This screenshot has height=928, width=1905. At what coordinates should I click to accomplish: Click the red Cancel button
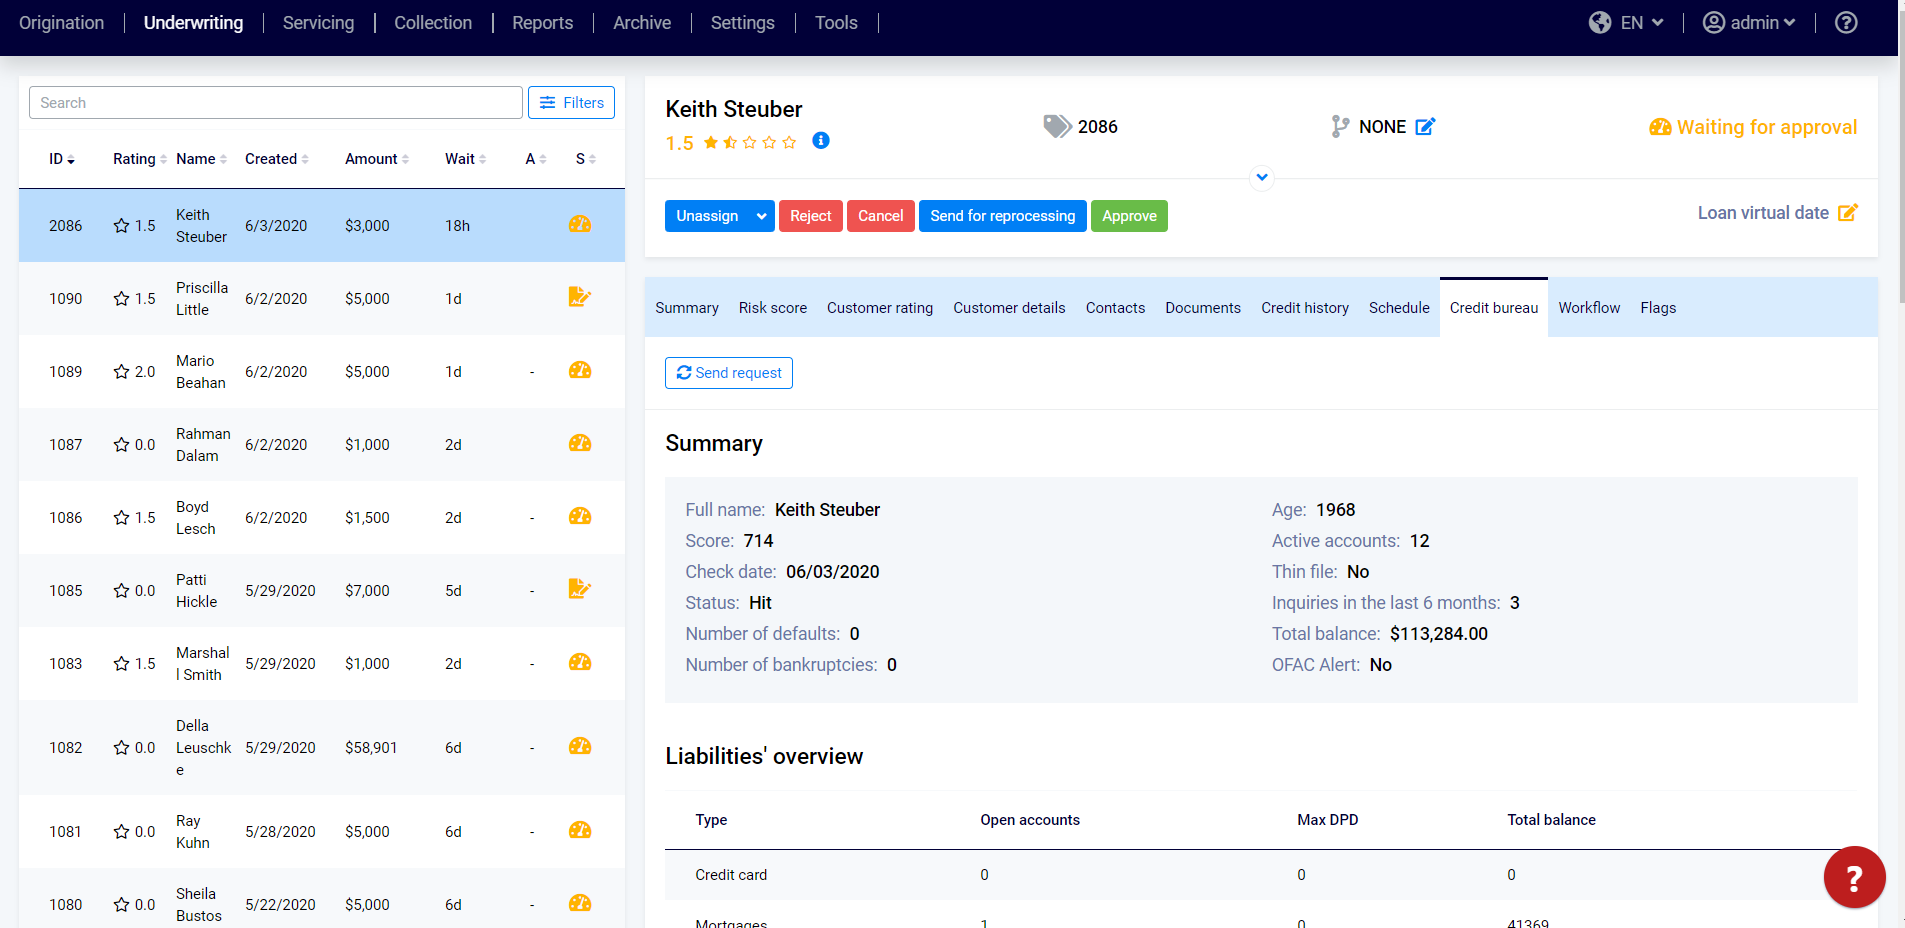click(x=880, y=216)
